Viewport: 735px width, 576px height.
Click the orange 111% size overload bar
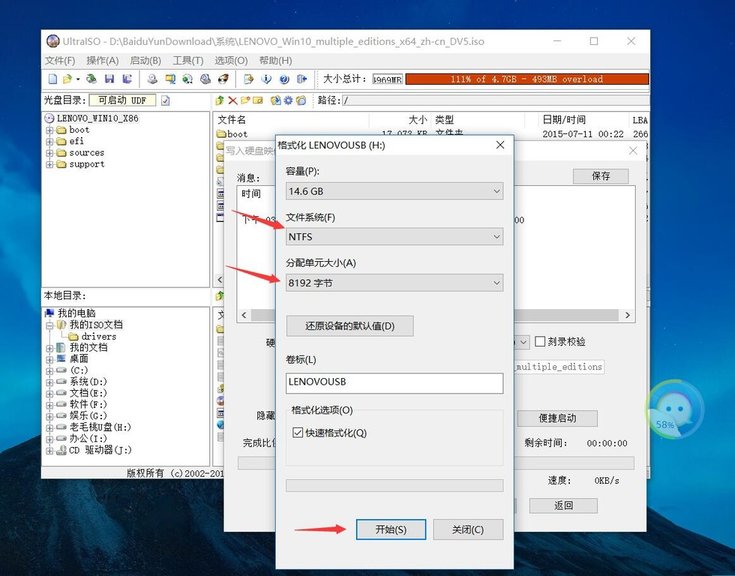pyautogui.click(x=527, y=79)
